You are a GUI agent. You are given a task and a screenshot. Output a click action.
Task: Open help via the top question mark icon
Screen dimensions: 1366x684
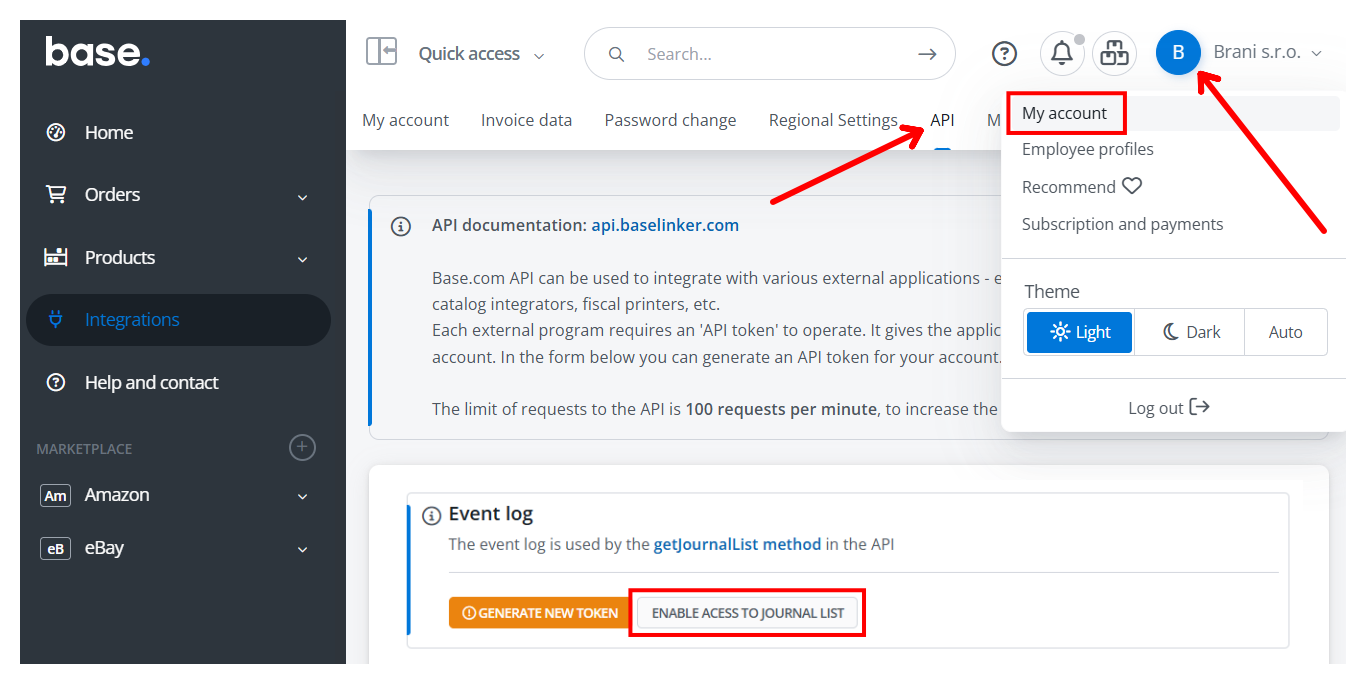[1004, 54]
